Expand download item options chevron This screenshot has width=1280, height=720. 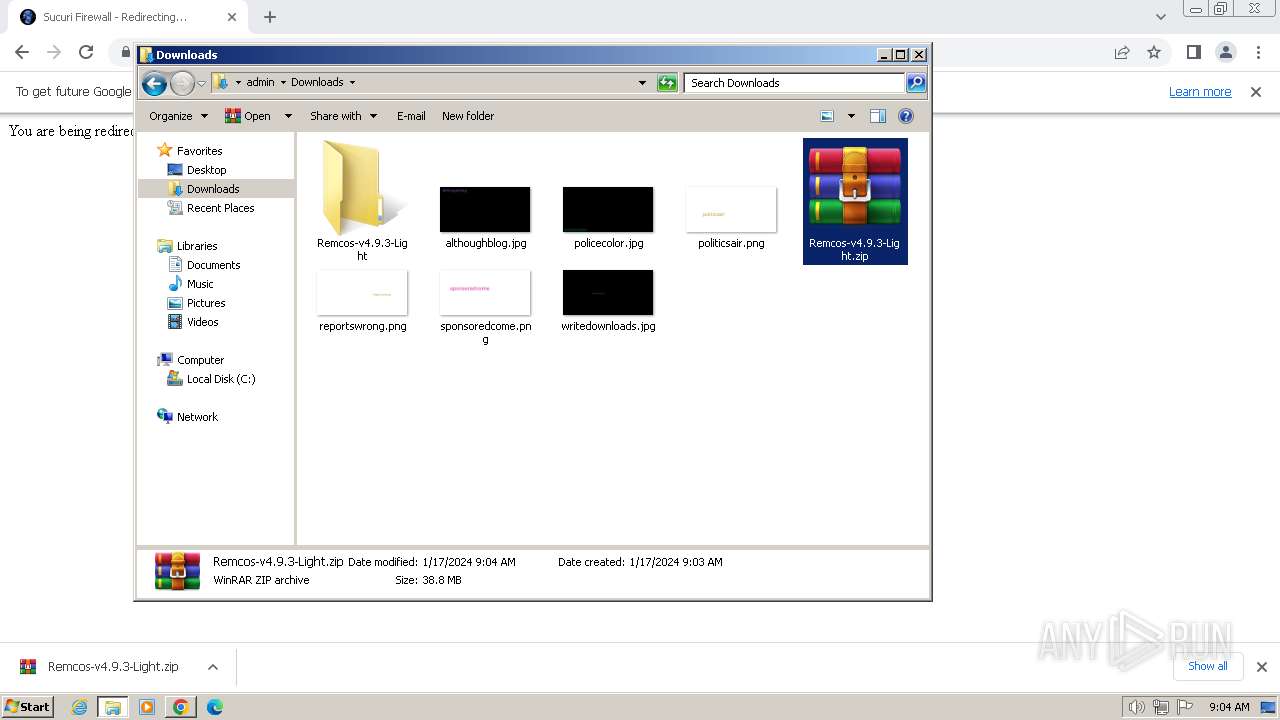click(212, 667)
